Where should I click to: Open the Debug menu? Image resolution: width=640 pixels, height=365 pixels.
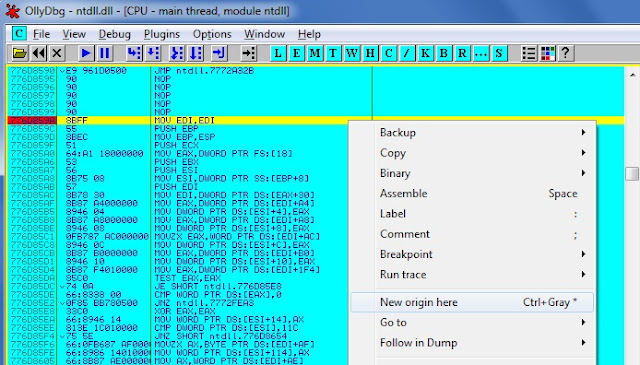(x=115, y=34)
